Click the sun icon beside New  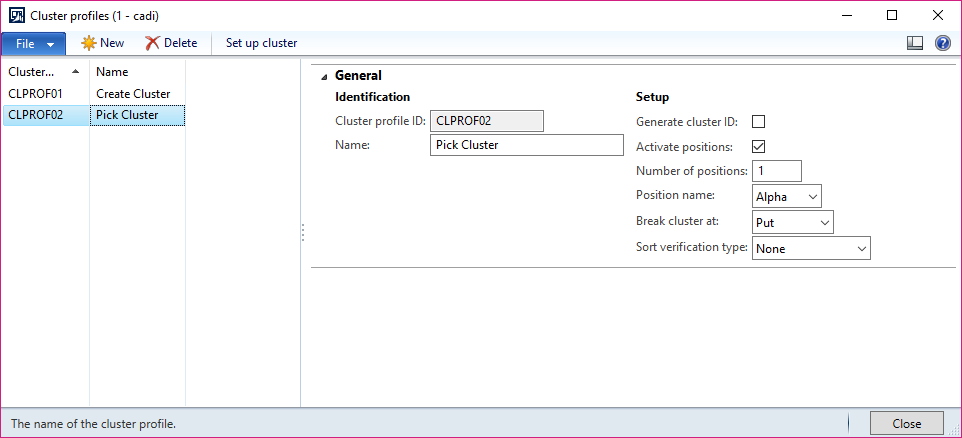89,43
